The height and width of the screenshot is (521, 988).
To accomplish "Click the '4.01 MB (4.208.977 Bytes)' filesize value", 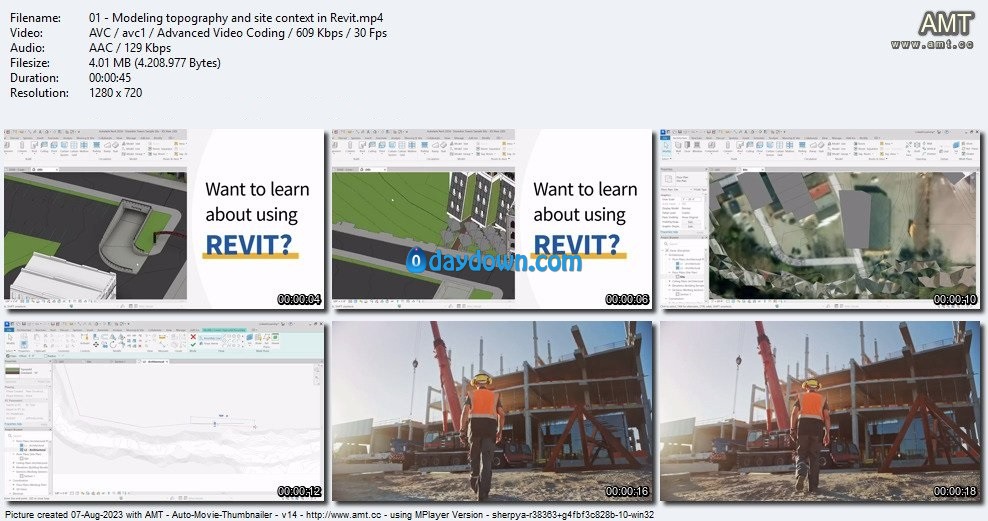I will [x=154, y=63].
